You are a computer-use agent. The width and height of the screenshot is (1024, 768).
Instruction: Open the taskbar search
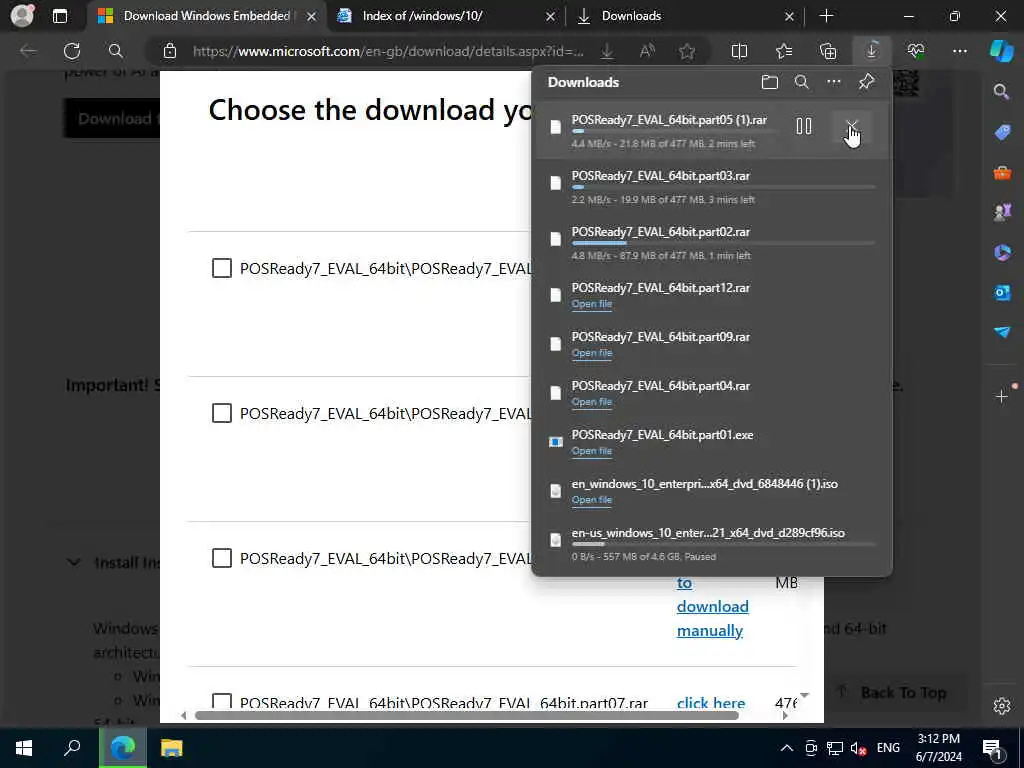tap(72, 748)
